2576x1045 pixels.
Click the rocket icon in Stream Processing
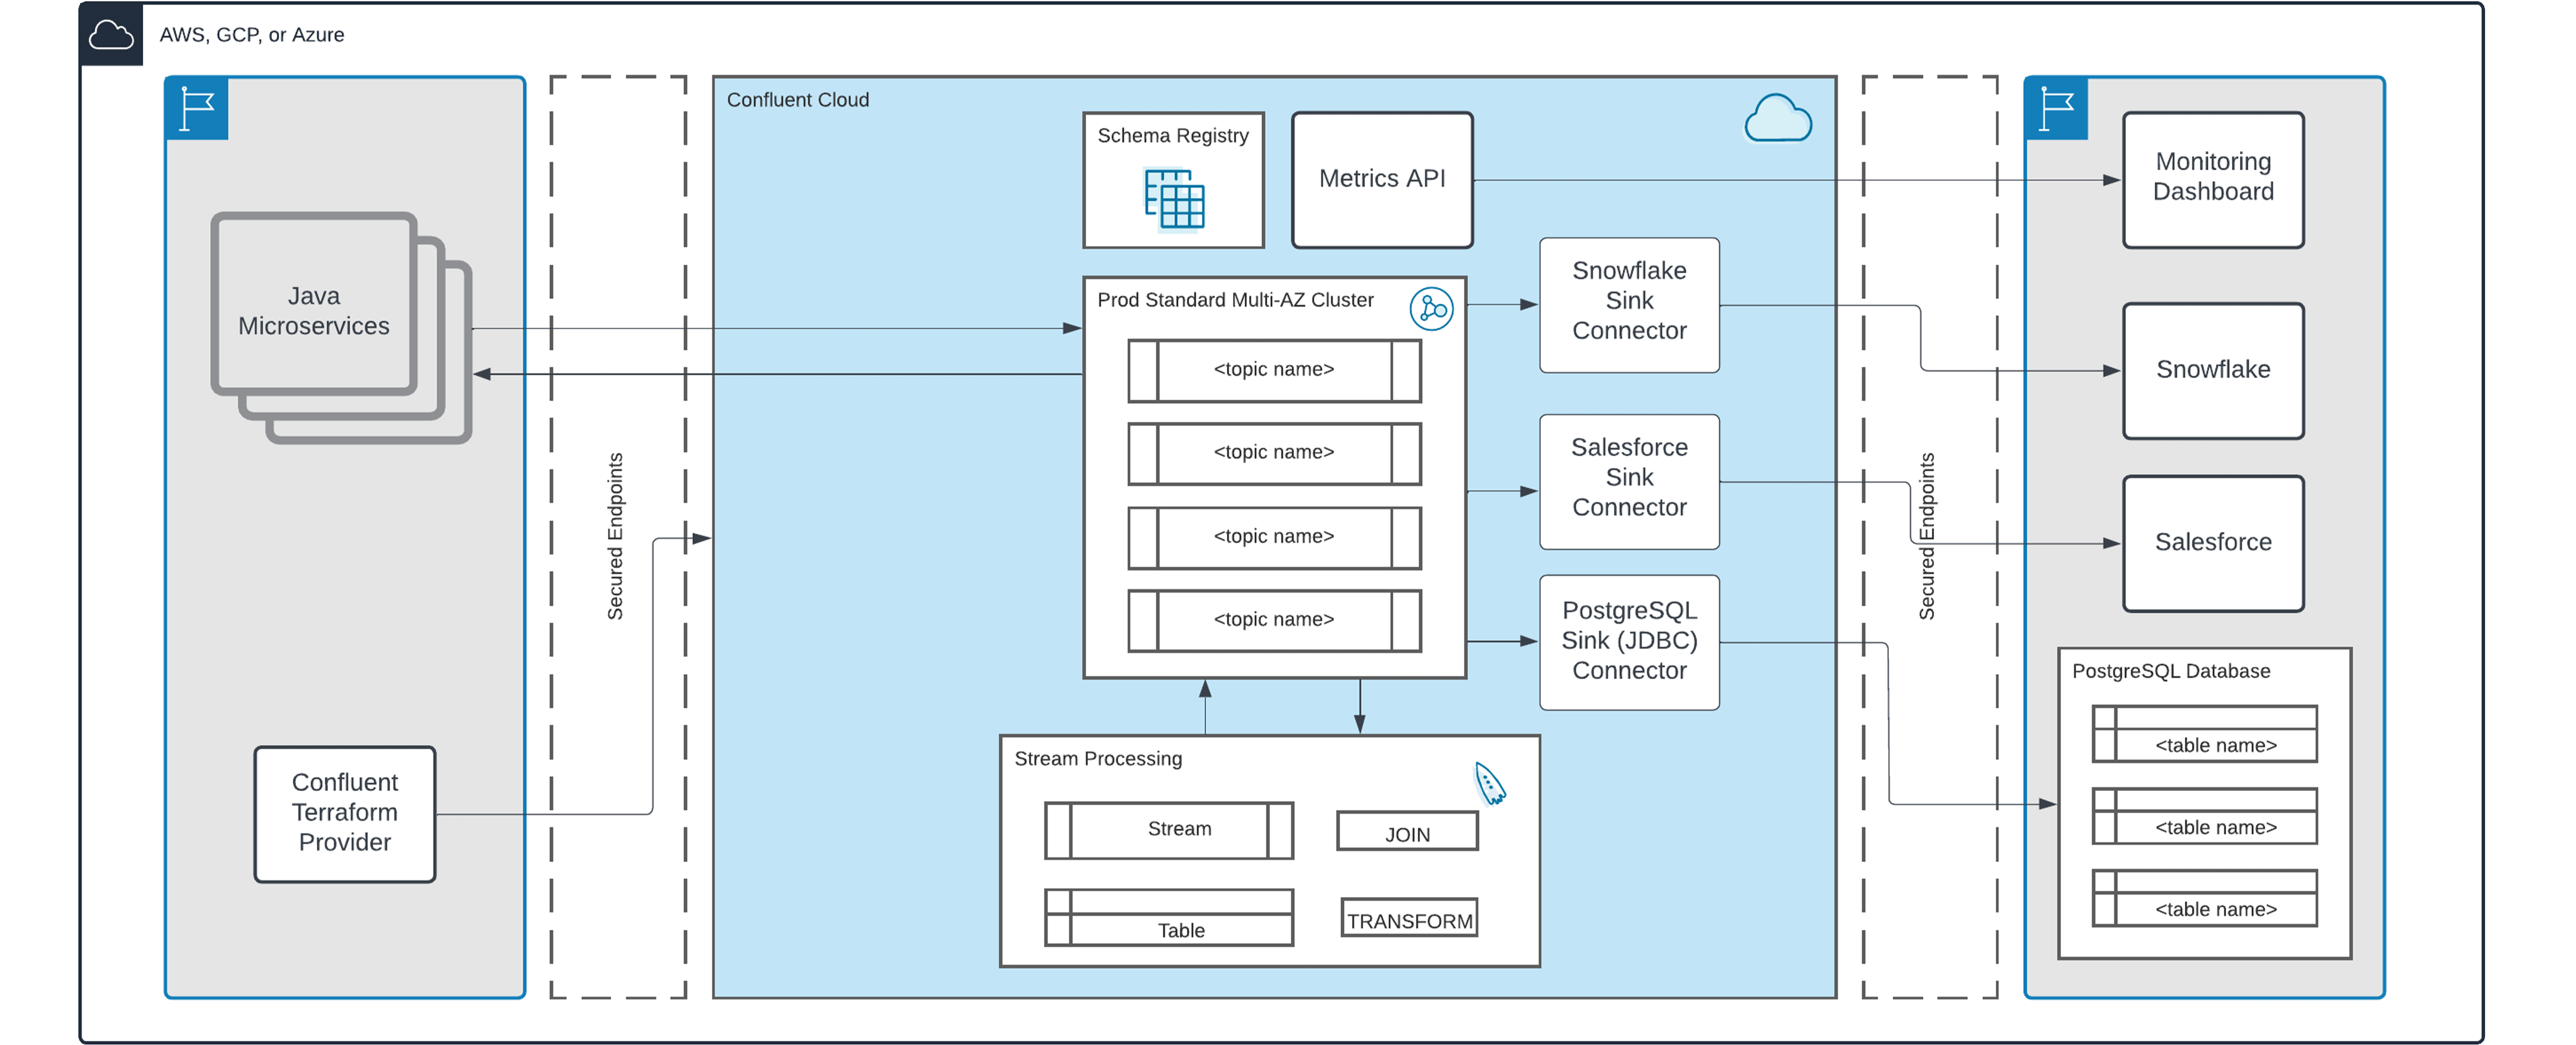[1489, 783]
